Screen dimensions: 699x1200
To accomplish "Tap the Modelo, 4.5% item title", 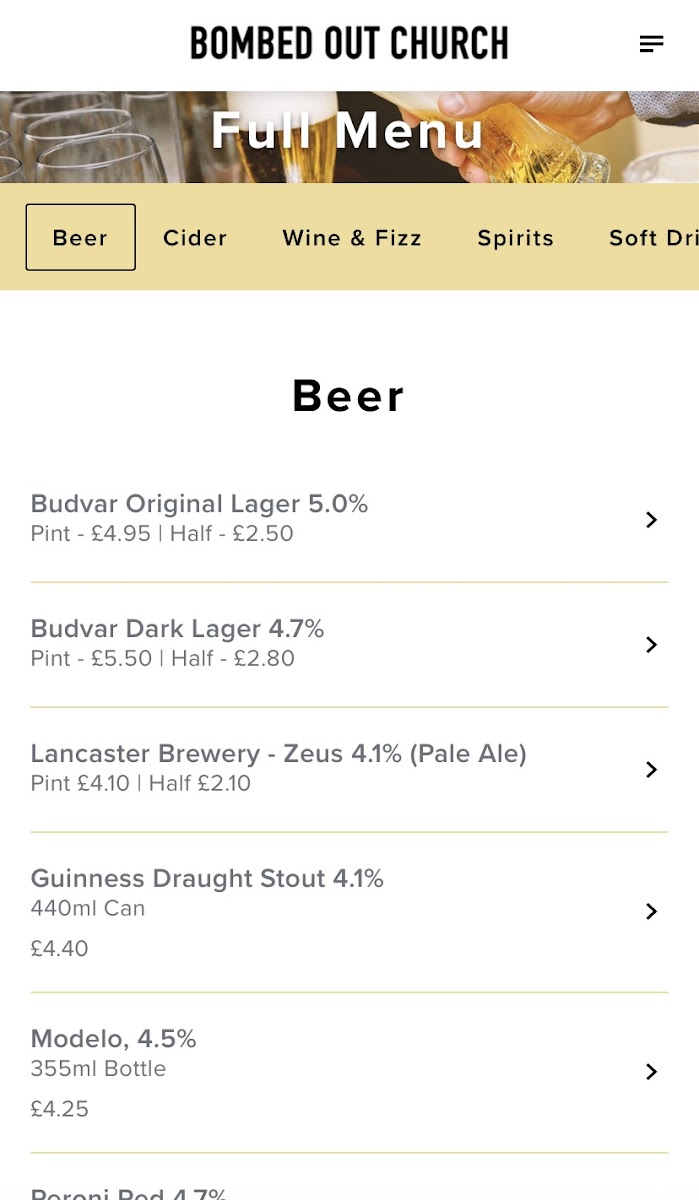I will point(113,1039).
